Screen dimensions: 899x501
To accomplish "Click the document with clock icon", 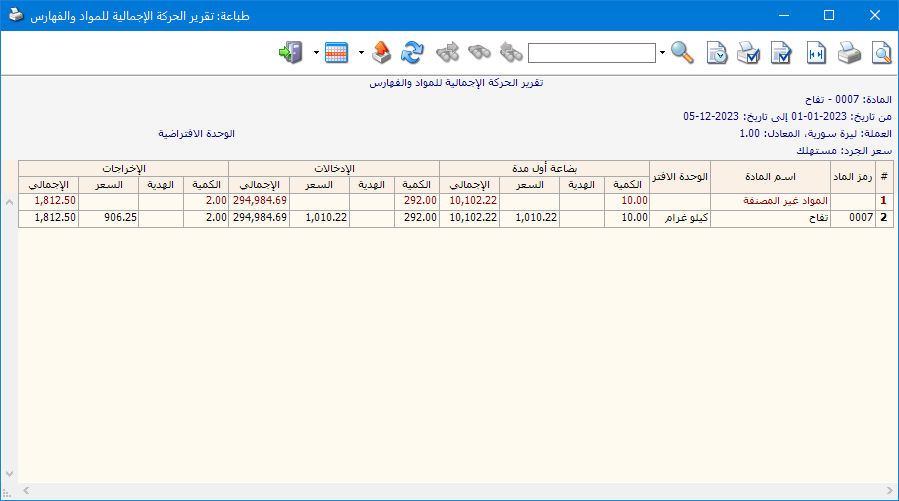I will point(717,53).
